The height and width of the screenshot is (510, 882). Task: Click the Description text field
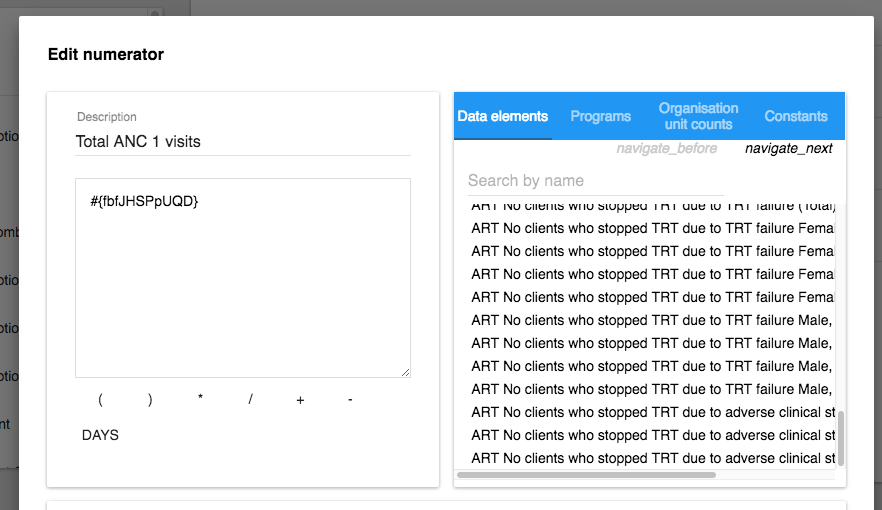click(242, 142)
